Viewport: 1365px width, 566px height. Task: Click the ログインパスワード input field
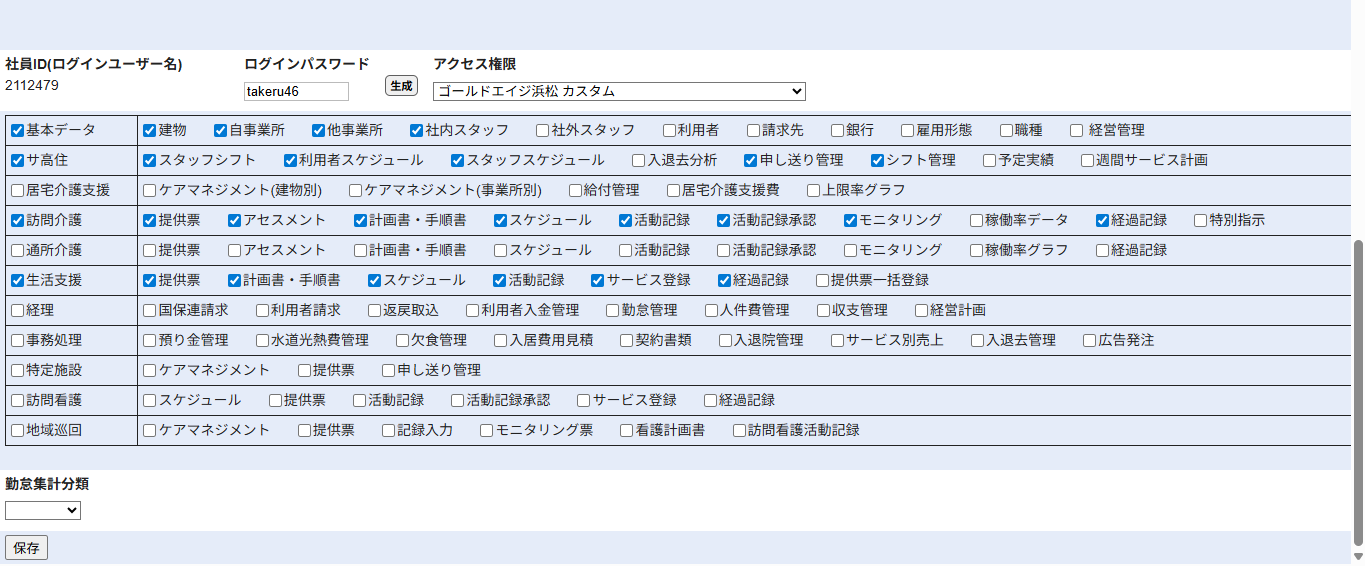296,91
